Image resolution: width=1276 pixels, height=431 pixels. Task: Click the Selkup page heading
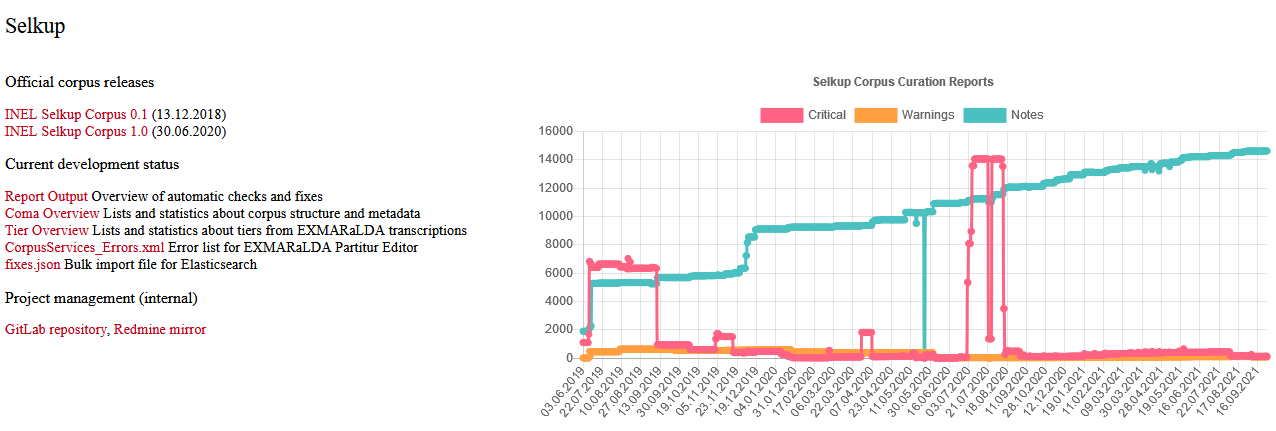click(35, 27)
